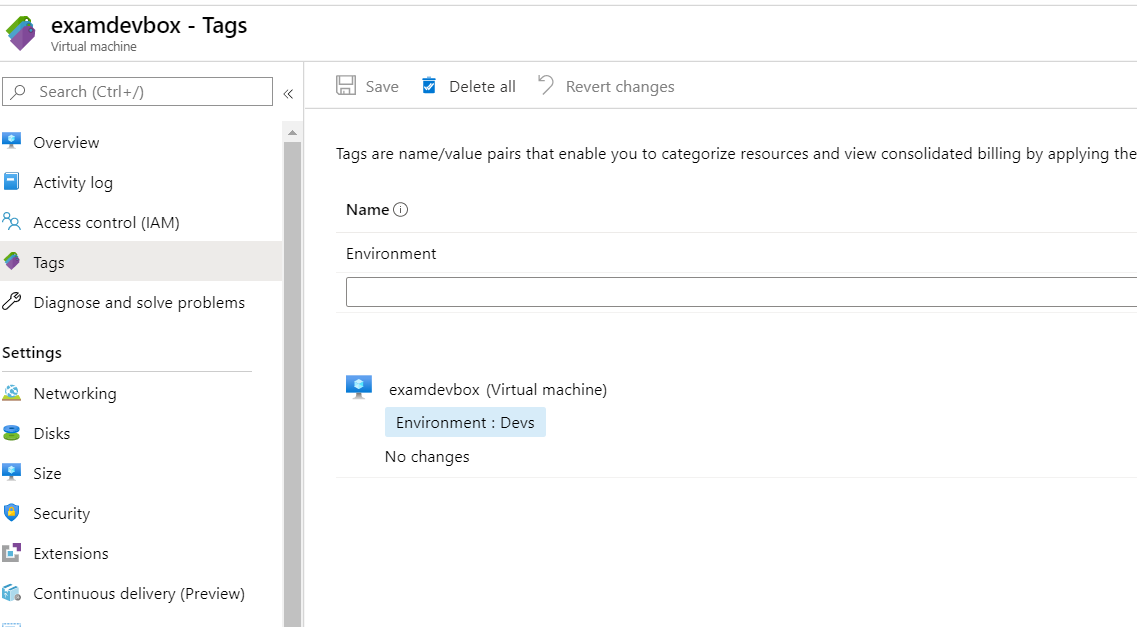Click the Settings section heading
Screen dimensions: 1137x627
pos(32,353)
